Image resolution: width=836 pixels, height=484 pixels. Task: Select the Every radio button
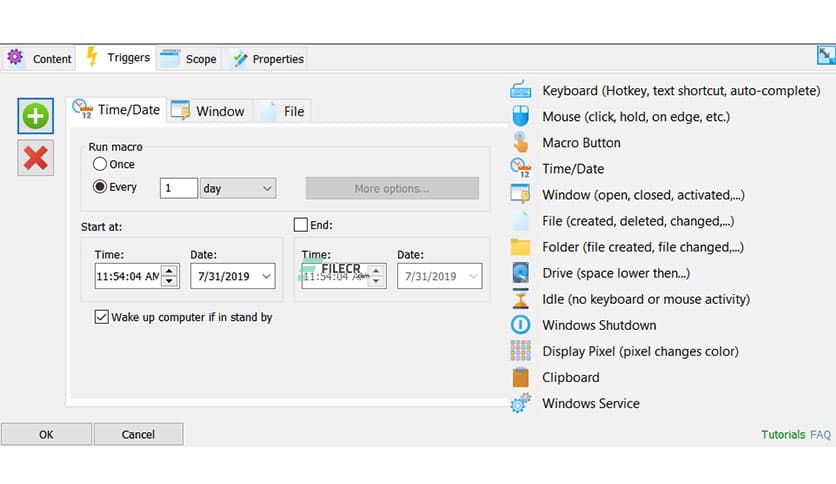click(100, 187)
